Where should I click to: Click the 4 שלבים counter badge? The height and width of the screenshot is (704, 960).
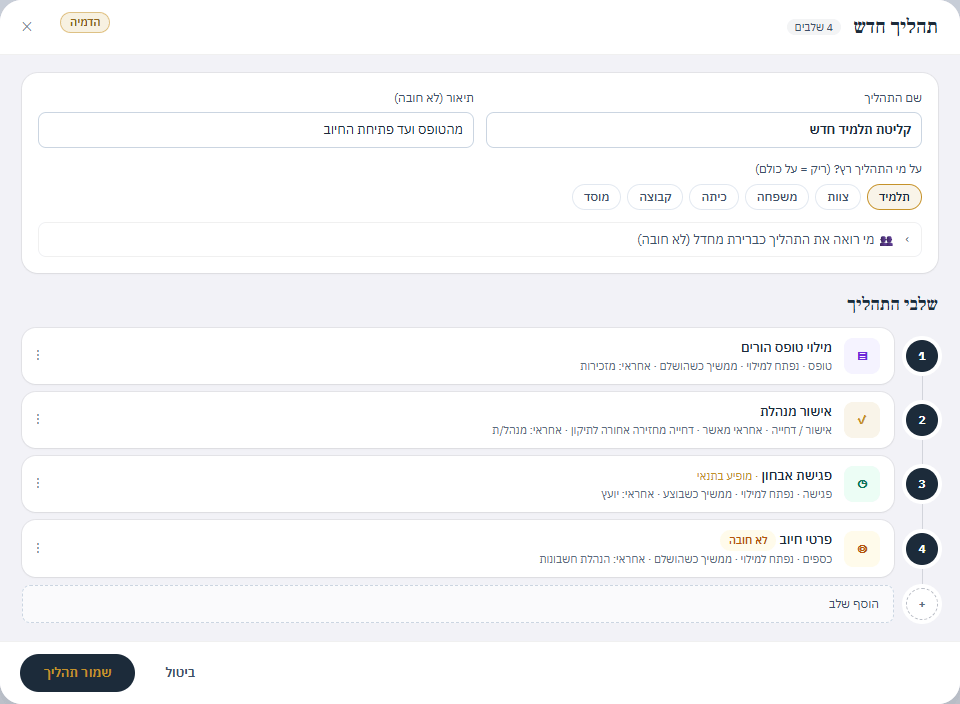coord(814,28)
